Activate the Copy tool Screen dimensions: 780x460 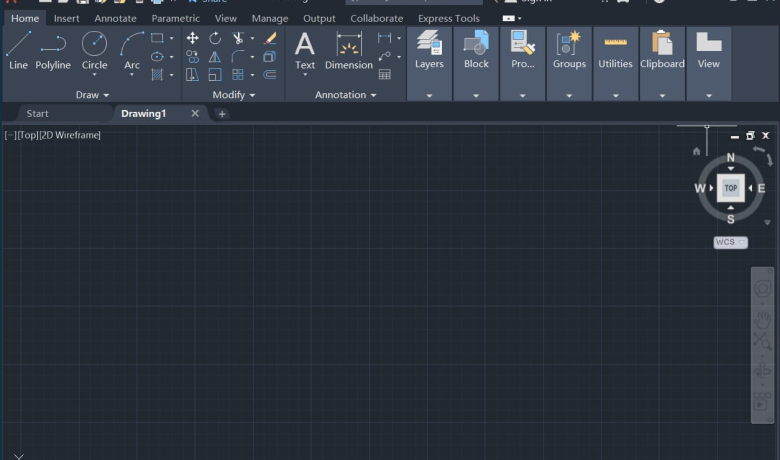pyautogui.click(x=193, y=57)
